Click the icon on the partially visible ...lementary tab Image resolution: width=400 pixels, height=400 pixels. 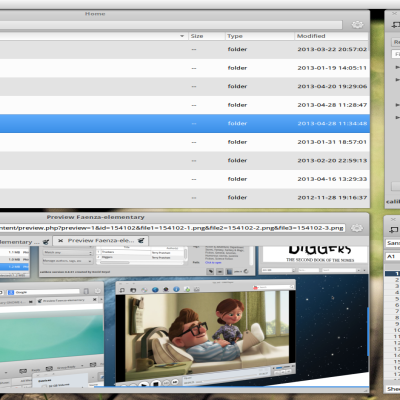(x=46, y=242)
